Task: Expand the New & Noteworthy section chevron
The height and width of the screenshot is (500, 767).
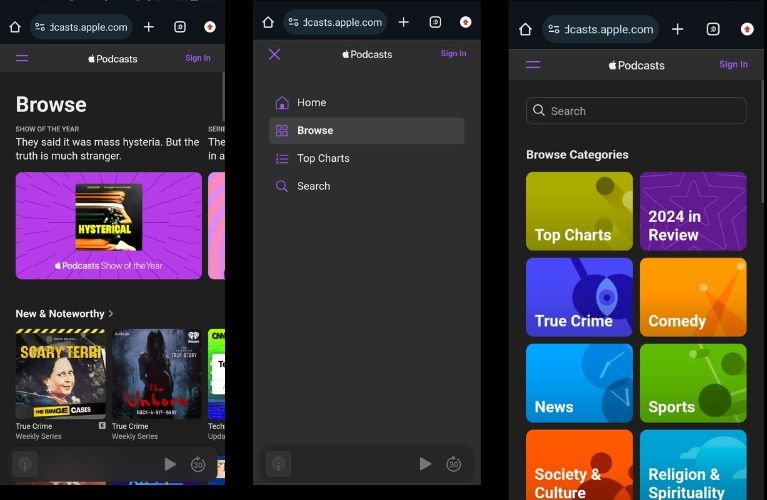Action: 111,314
